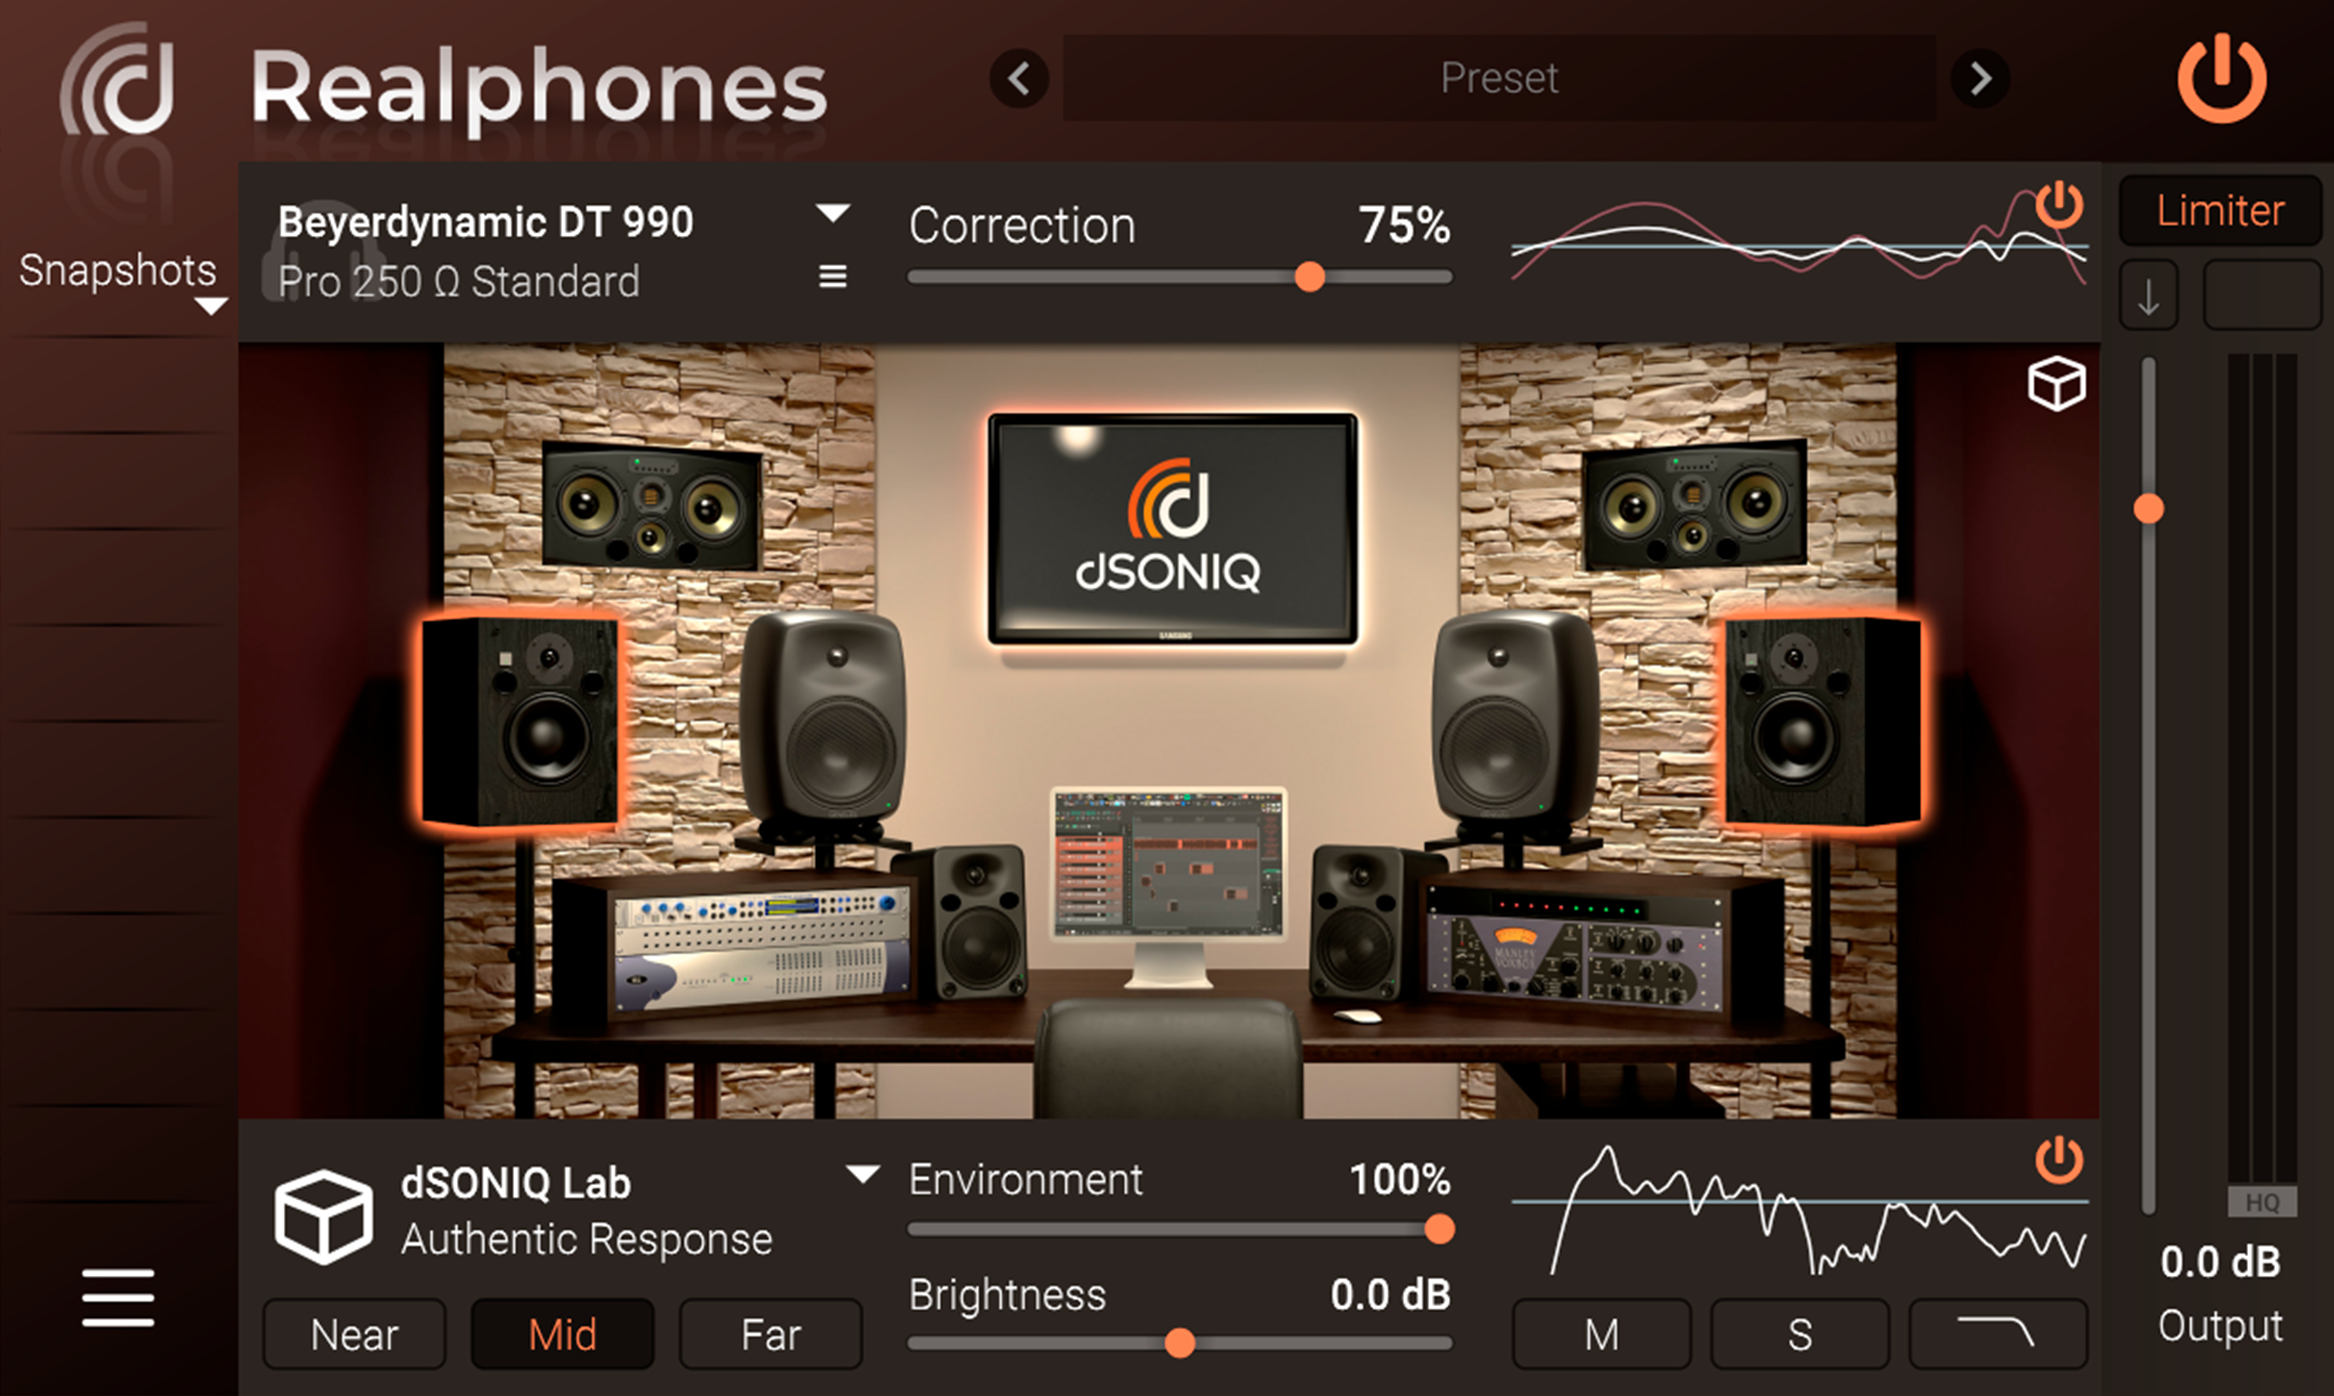Go to the next preset

click(x=1980, y=78)
